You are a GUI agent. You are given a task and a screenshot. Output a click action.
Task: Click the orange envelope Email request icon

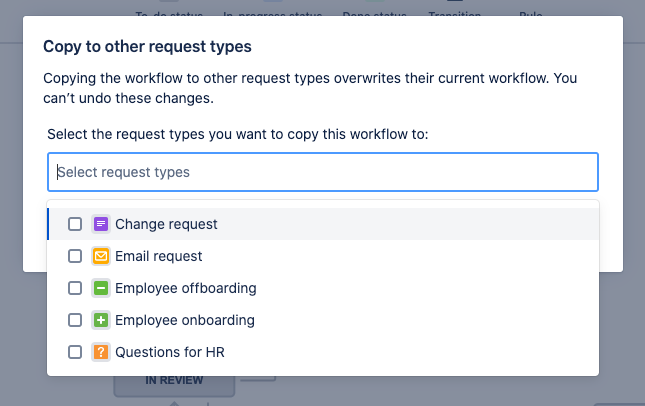point(101,256)
